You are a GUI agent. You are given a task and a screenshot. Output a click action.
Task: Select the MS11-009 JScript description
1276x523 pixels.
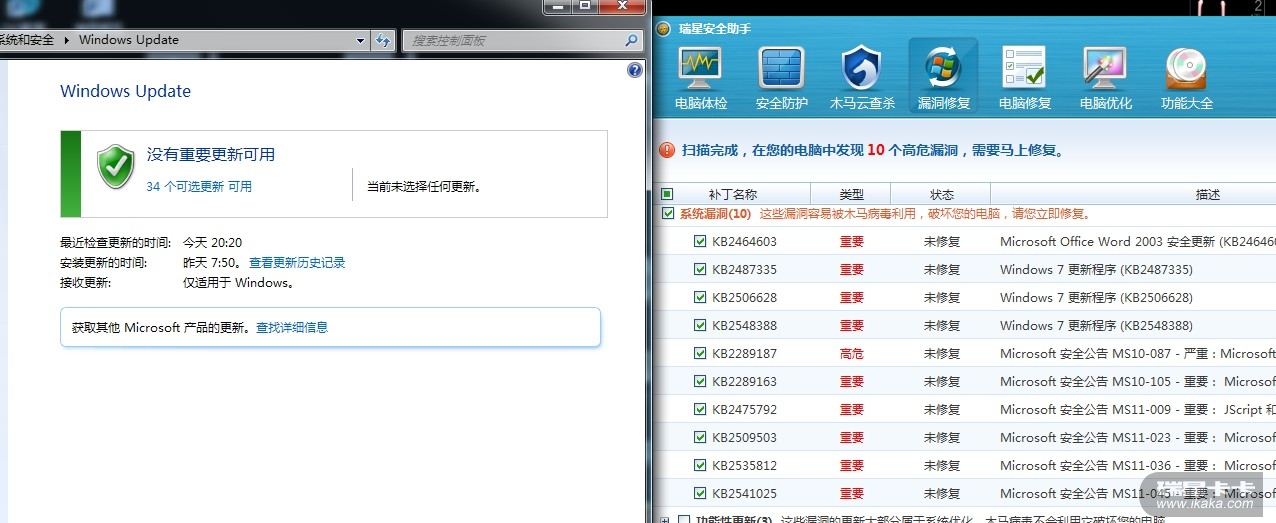(x=1138, y=409)
